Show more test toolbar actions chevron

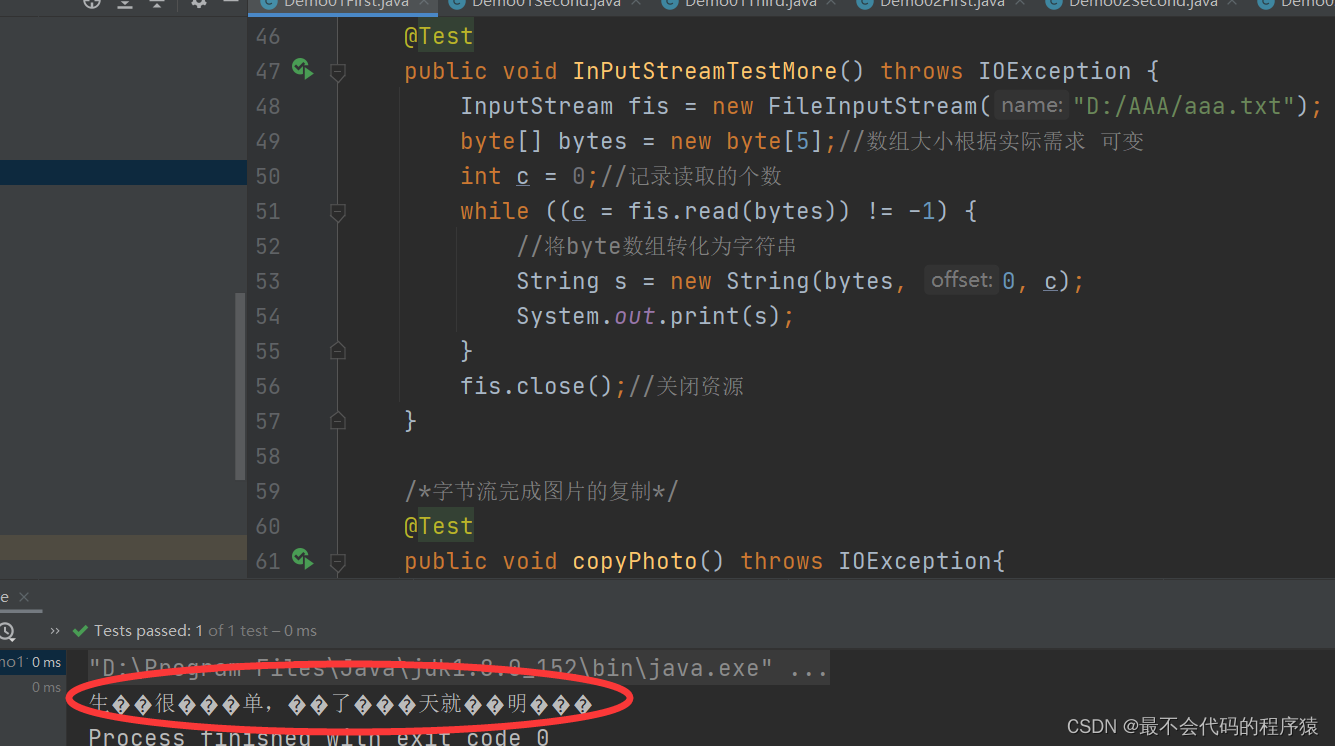tap(55, 631)
